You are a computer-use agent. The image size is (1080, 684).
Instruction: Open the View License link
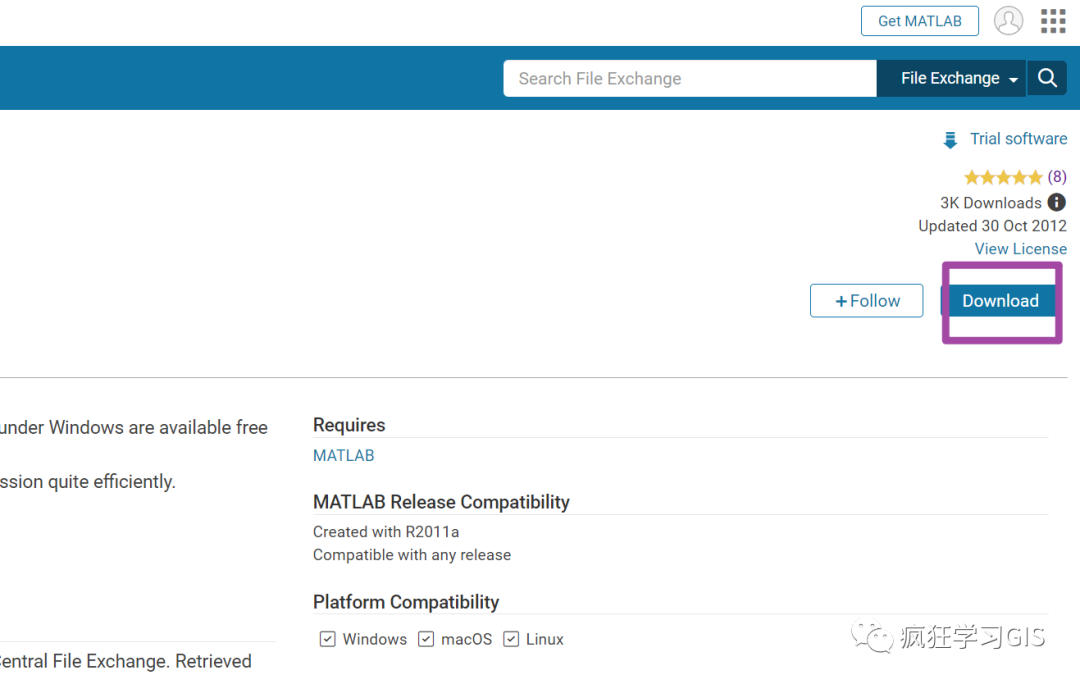coord(1021,249)
